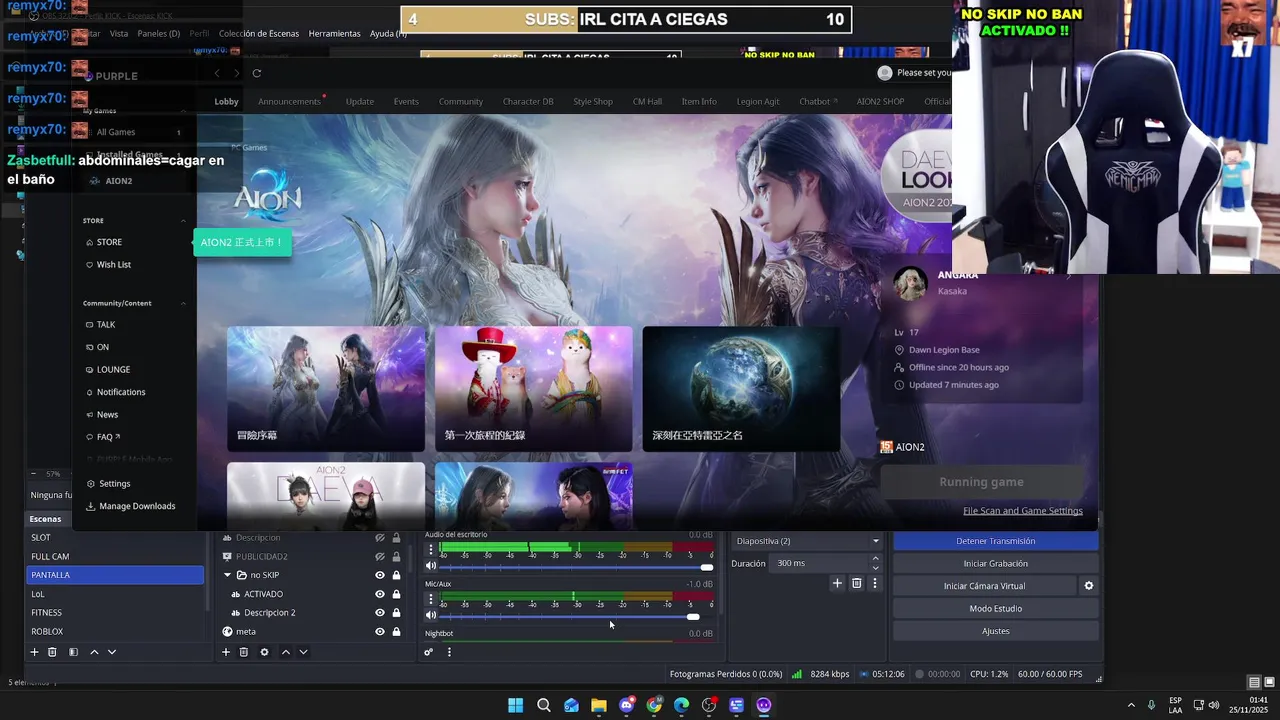Screen dimensions: 1280x720
Task: Remove scene transition with trash icon
Action: (857, 583)
